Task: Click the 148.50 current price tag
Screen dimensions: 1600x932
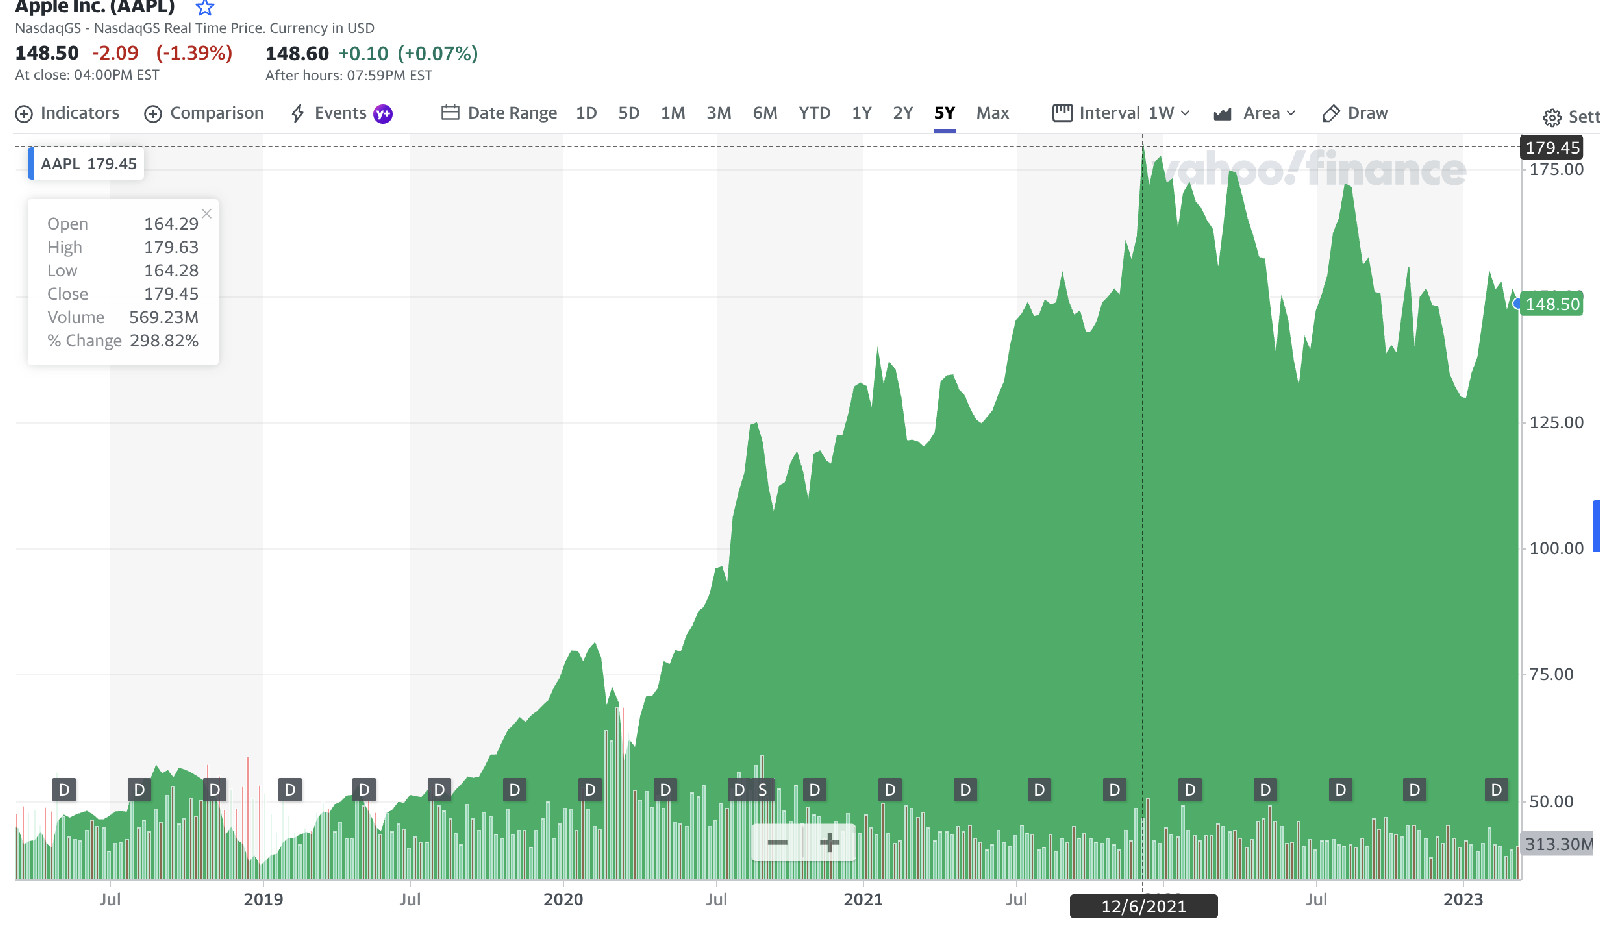Action: pyautogui.click(x=1552, y=304)
